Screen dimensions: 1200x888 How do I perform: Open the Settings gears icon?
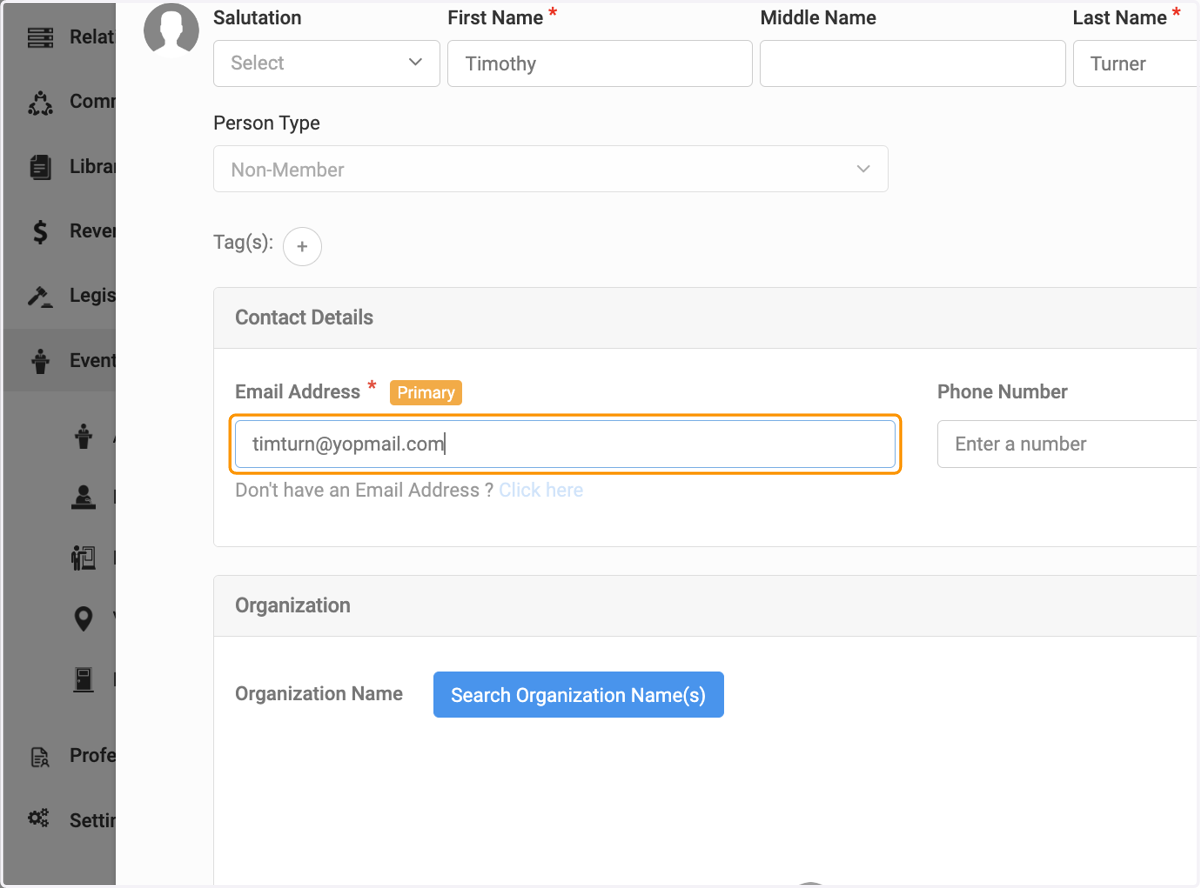(40, 819)
